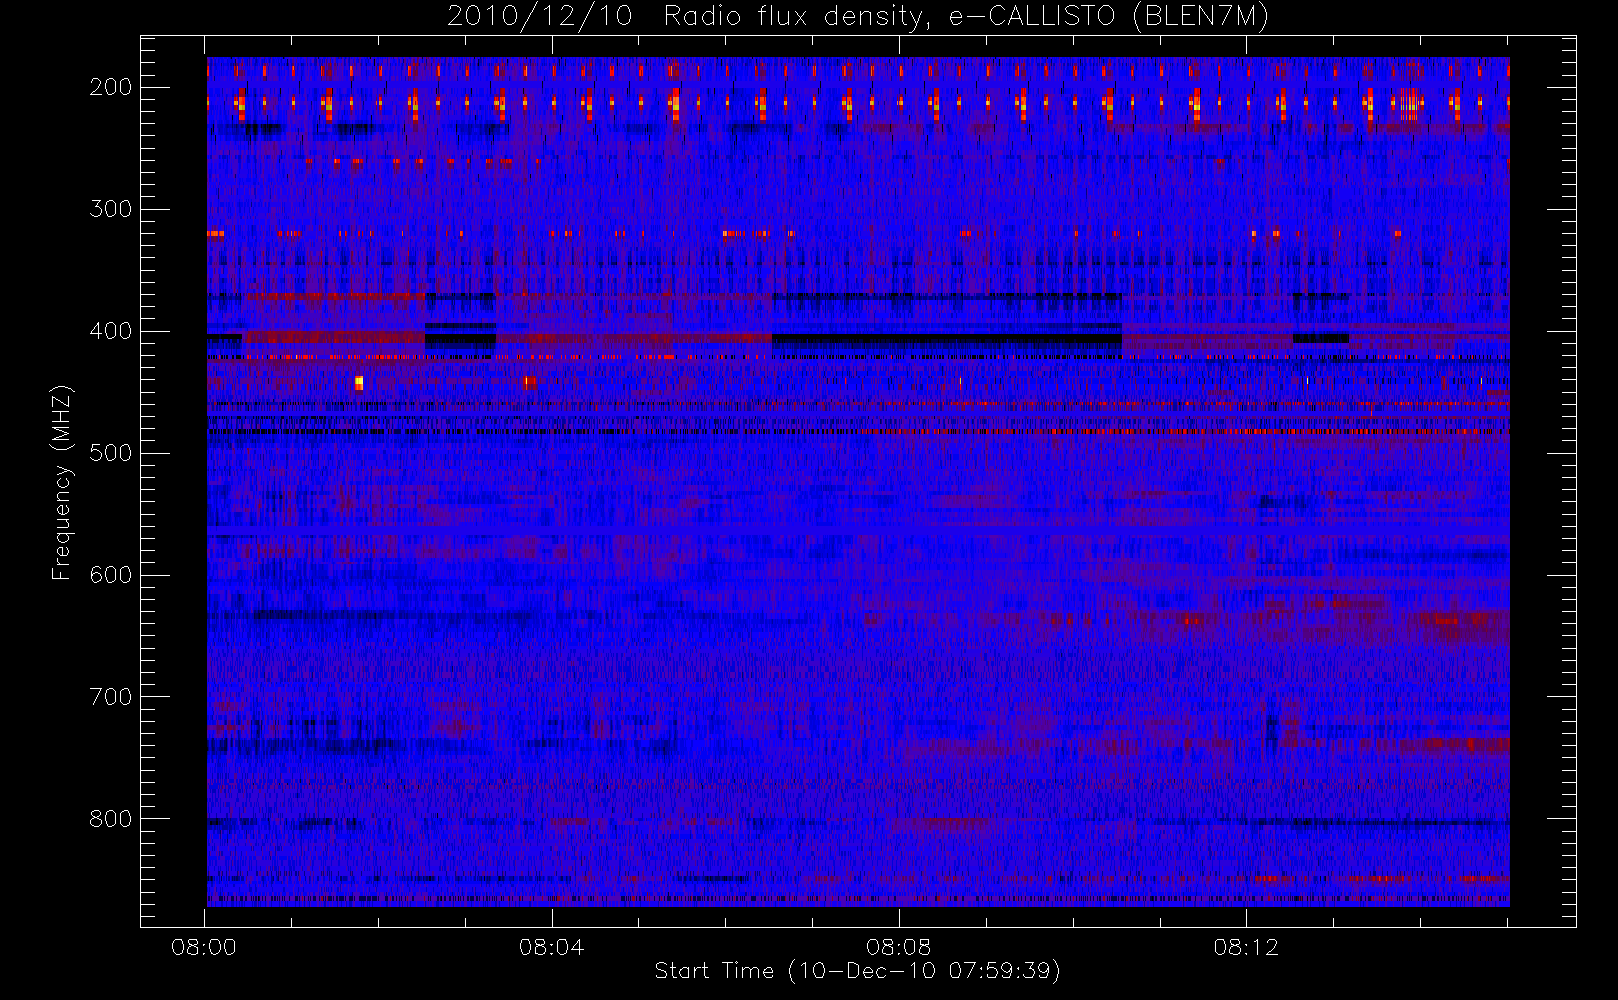The height and width of the screenshot is (1000, 1618).
Task: Click the 08:08 time tick label
Action: point(898,947)
